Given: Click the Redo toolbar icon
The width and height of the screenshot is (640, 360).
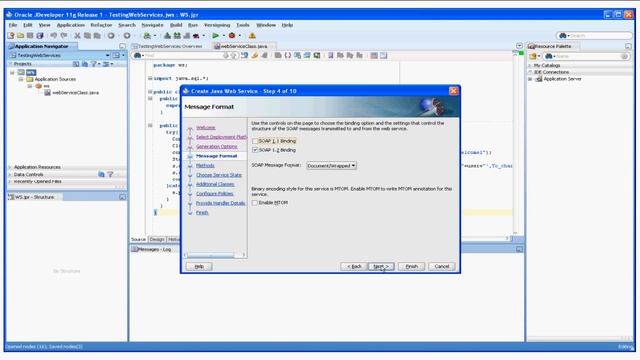Looking at the screenshot, I should click(64, 36).
